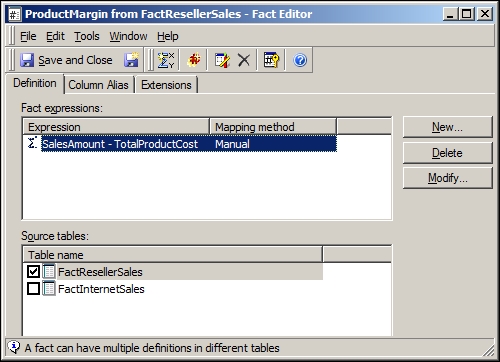
Task: Maximize the Fact Editor window
Action: click(x=467, y=14)
